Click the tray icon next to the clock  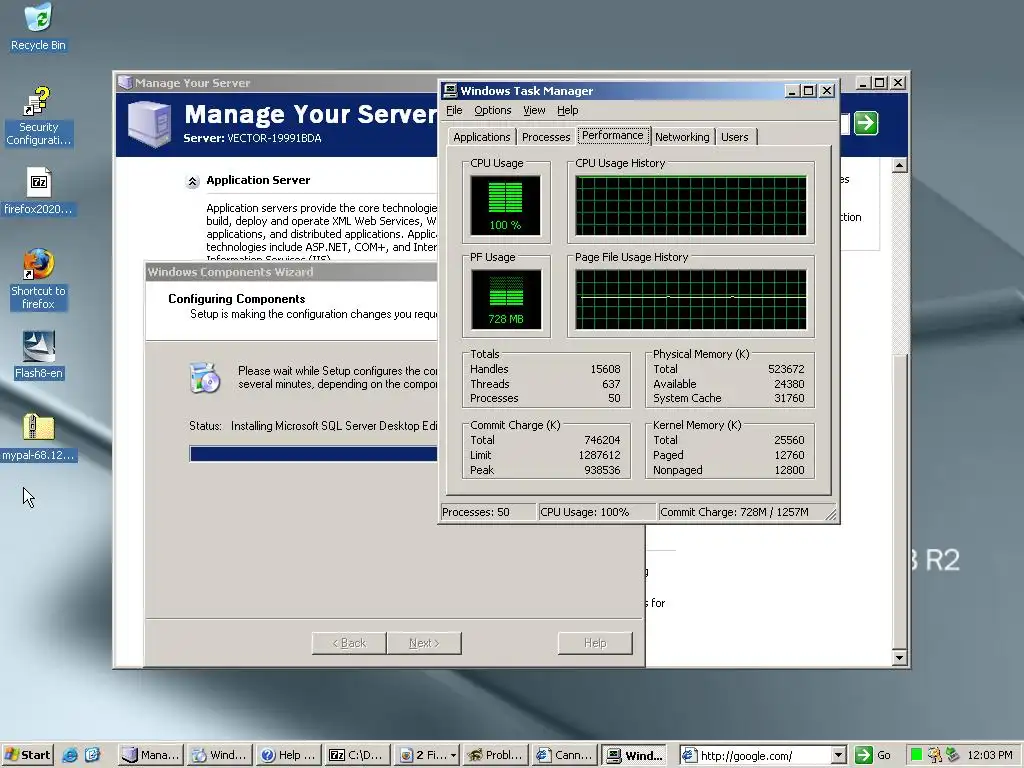click(x=953, y=755)
